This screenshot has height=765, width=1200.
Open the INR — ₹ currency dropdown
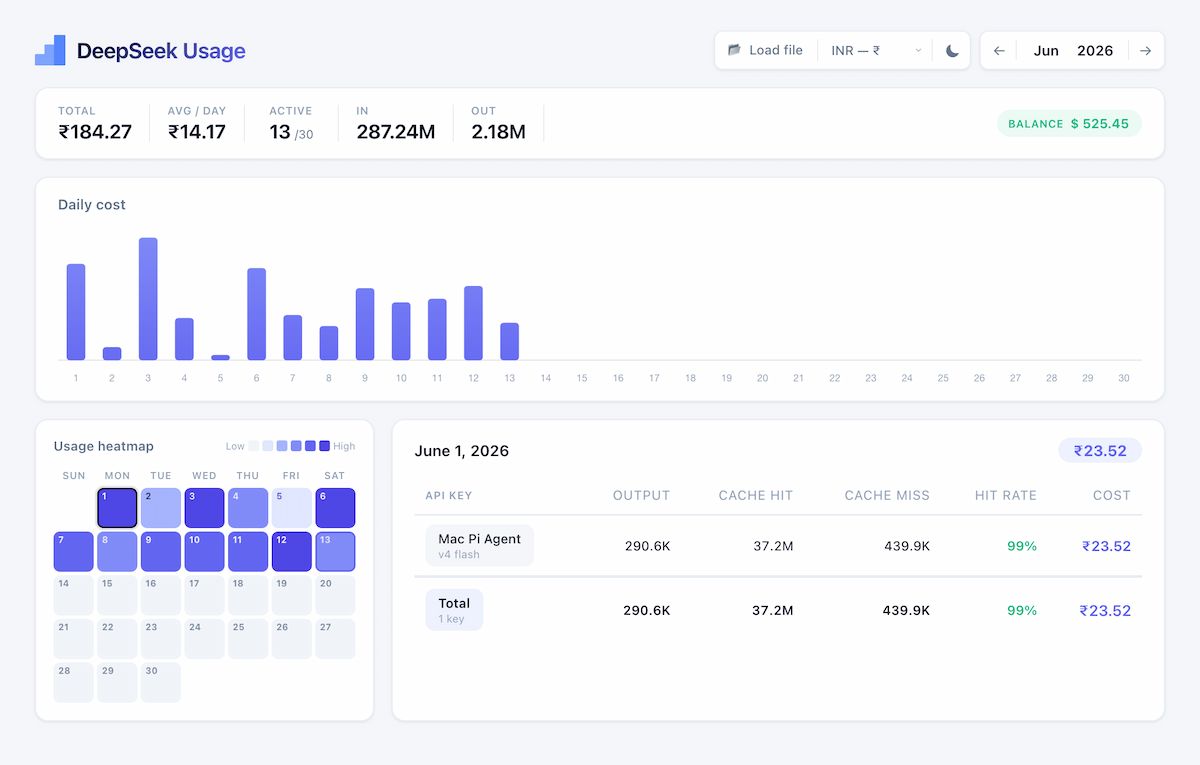coord(876,50)
